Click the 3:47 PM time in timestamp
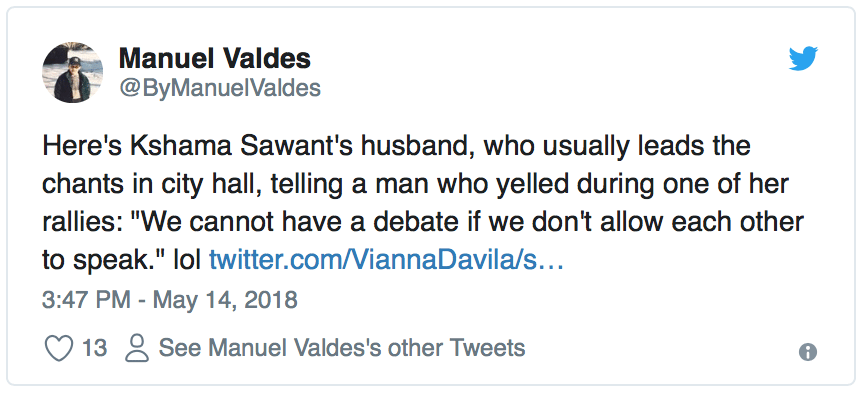 (86, 300)
